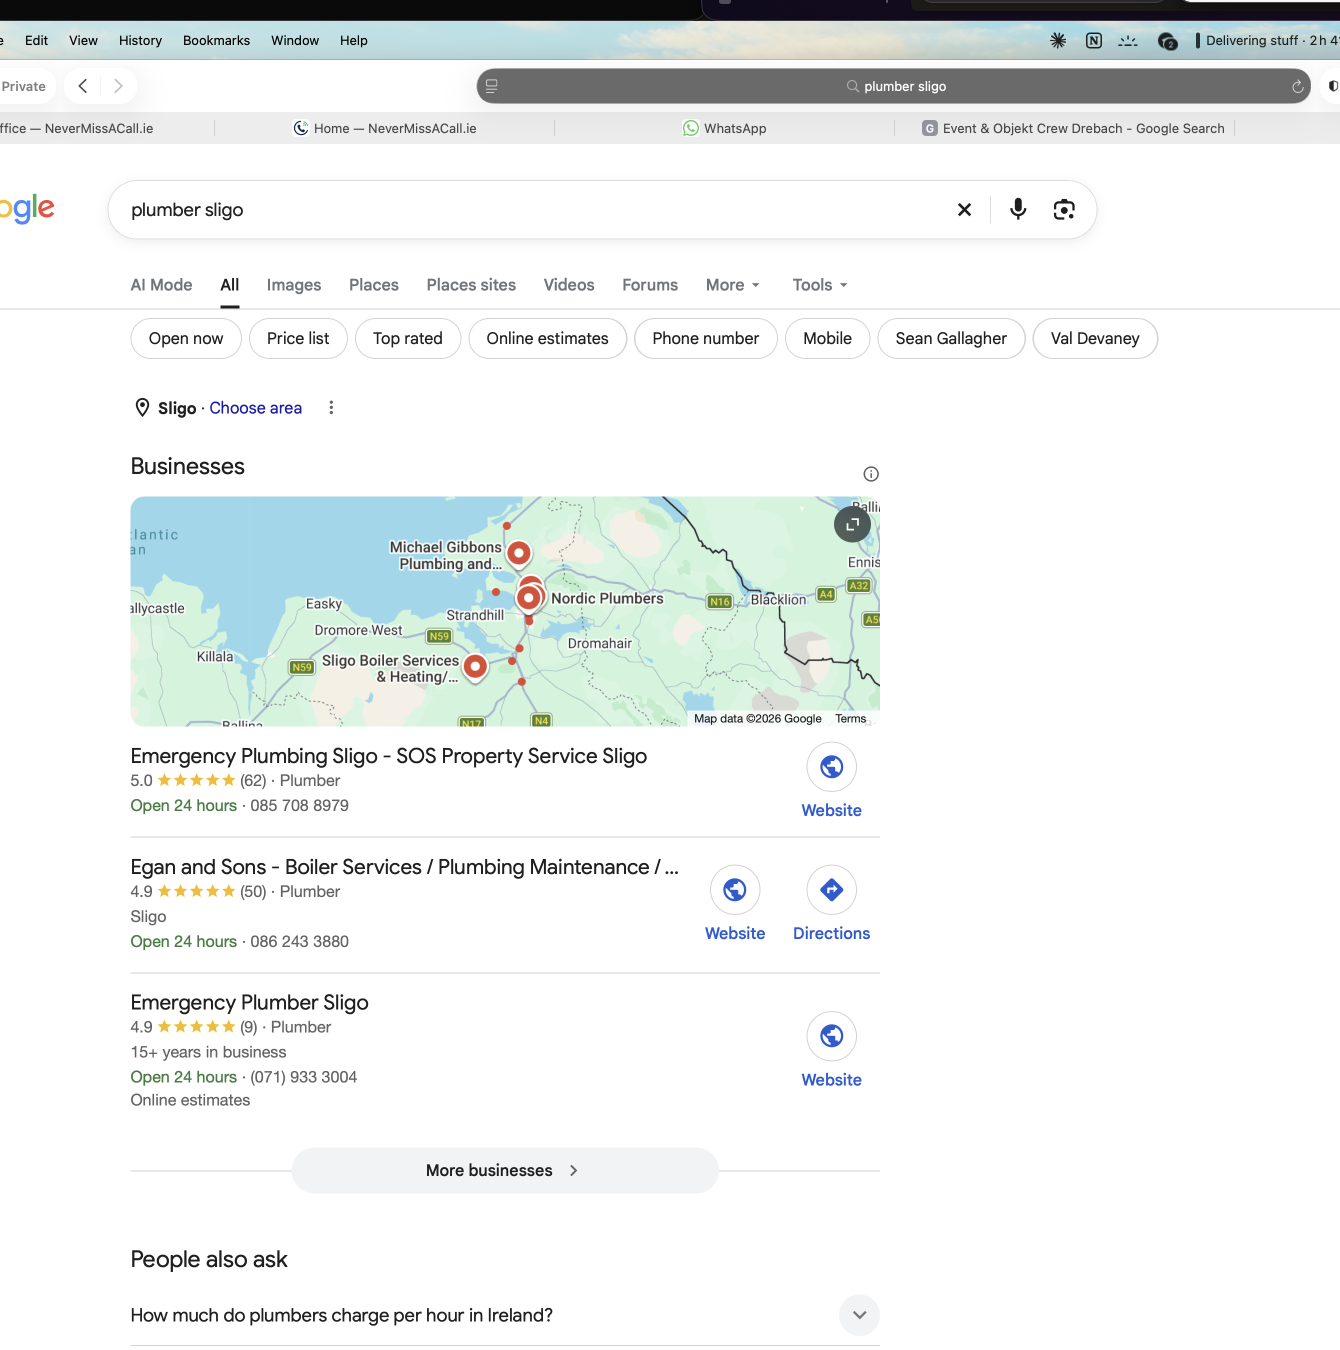Switch to Videos results tab
Viewport: 1340px width, 1350px height.
[x=569, y=285]
